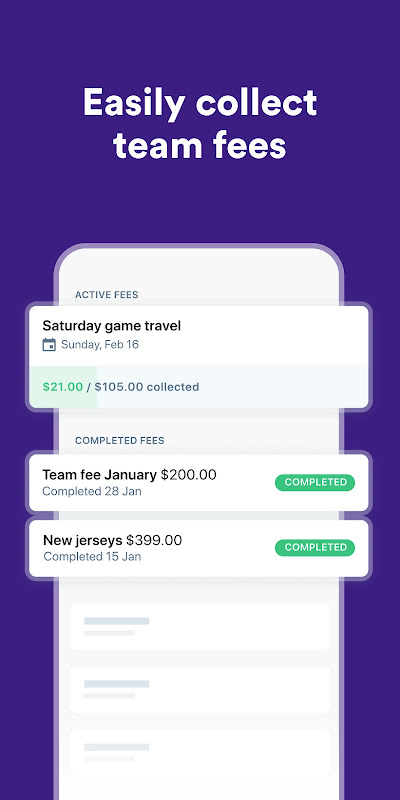This screenshot has height=800, width=400.
Task: Tap the $200.00 amount on Team fee January
Action: (x=189, y=475)
